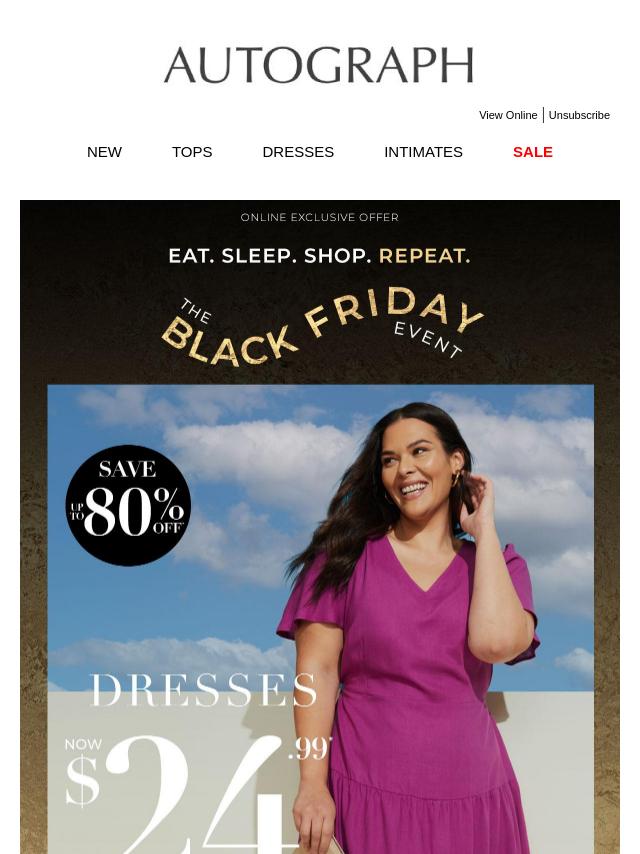Screen dimensions: 640x854
Task: Click the small .99 cents superscript
Action: 309,748
